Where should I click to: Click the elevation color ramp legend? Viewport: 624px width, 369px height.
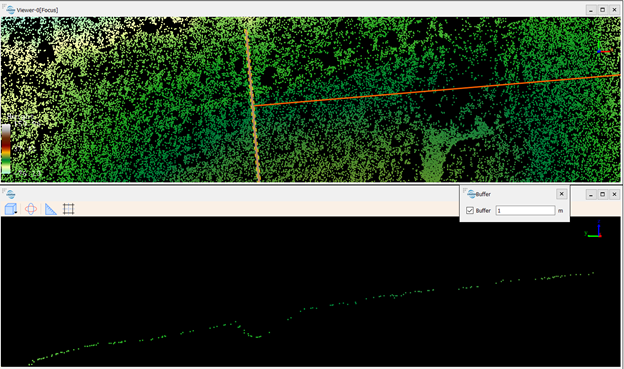[x=6, y=149]
